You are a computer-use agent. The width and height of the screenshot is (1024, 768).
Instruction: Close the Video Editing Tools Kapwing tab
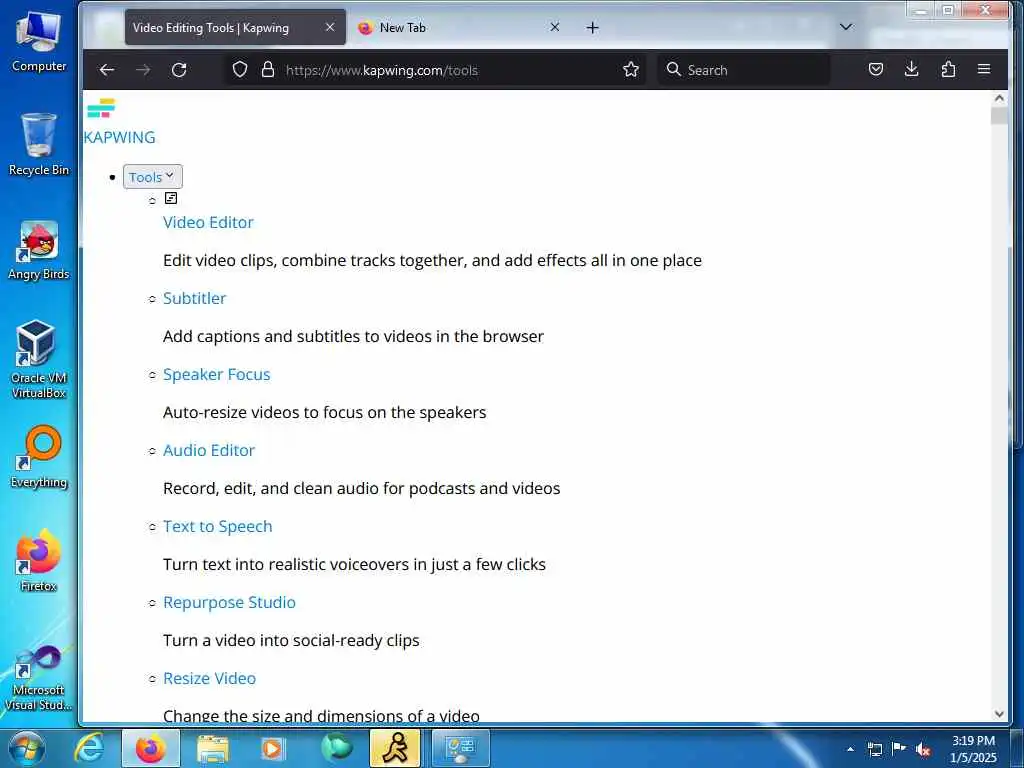pos(330,27)
